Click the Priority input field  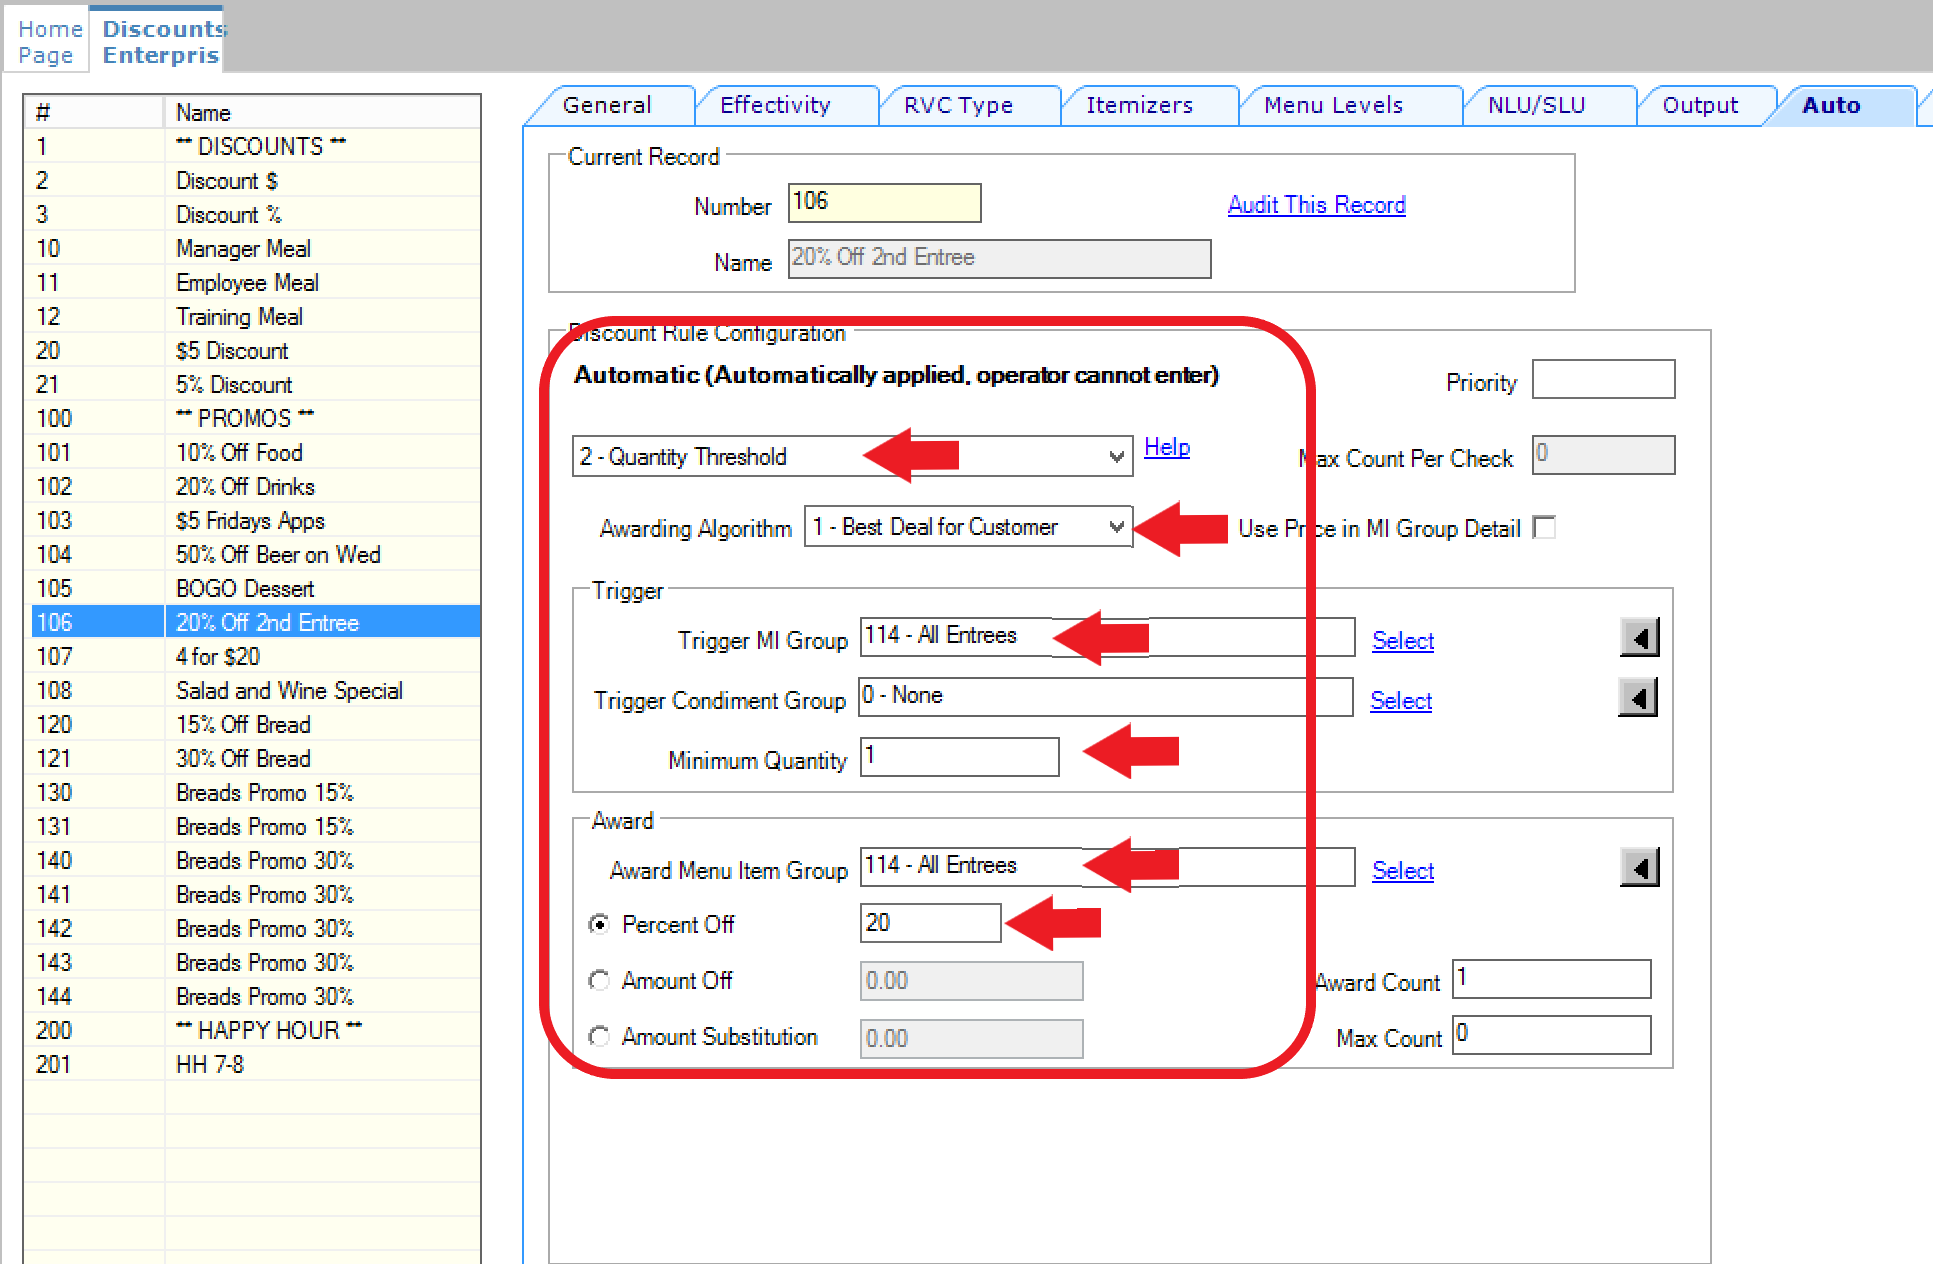1603,379
